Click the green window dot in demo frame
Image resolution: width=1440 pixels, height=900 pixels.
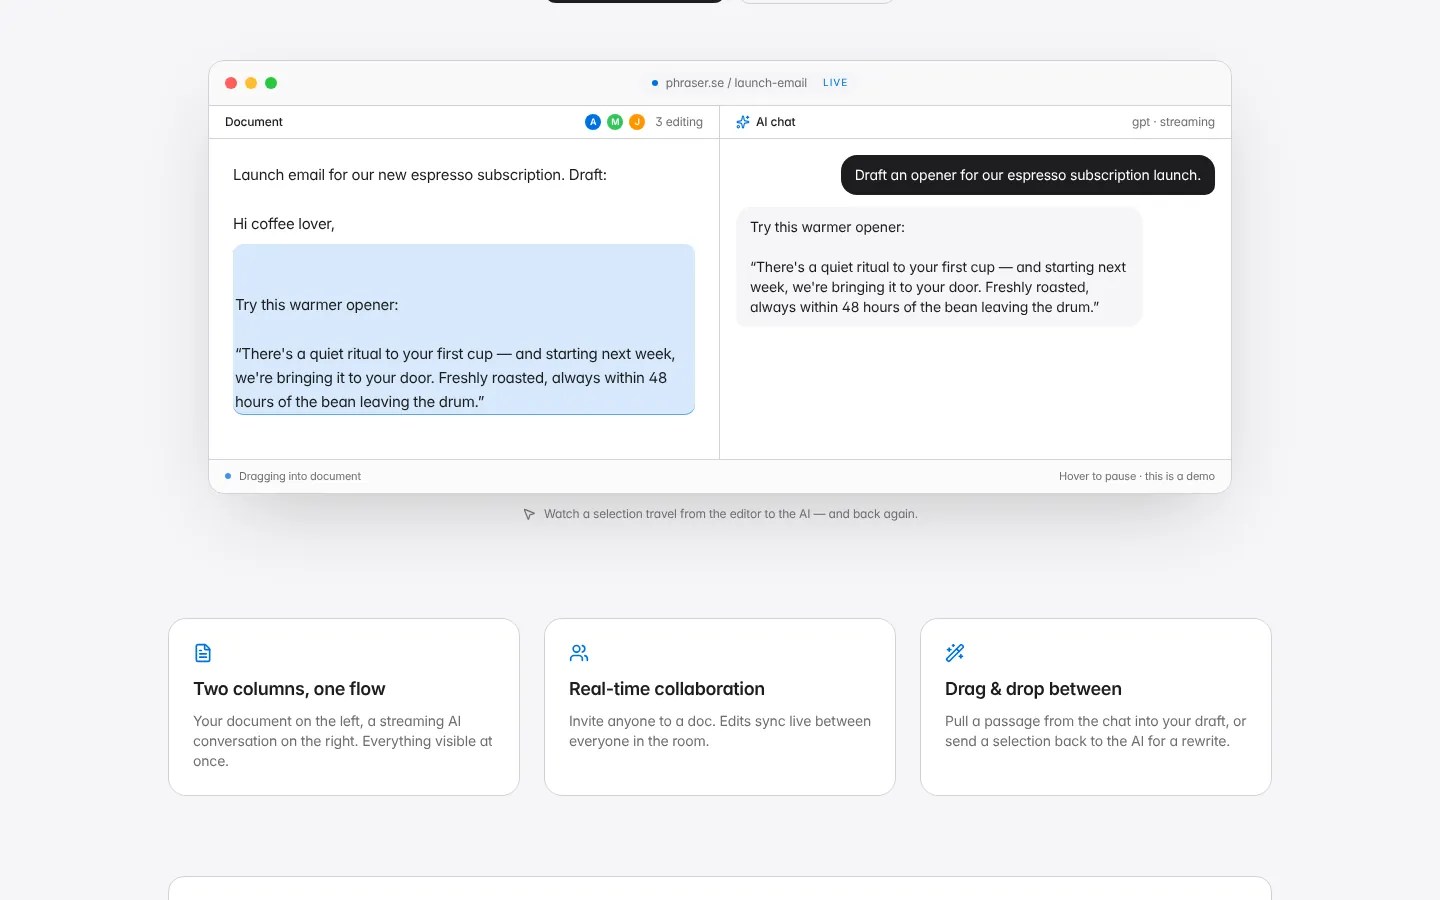click(x=271, y=83)
